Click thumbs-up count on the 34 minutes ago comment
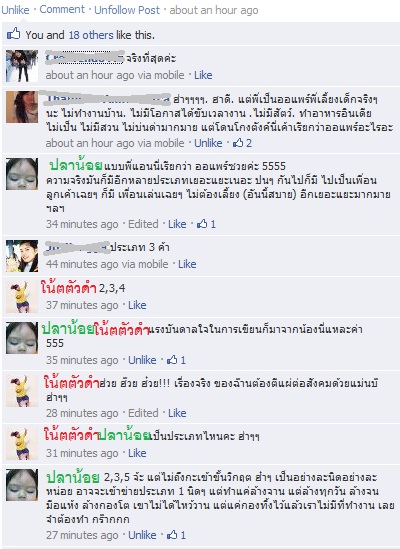Screen dimensions: 400x549 point(206,224)
